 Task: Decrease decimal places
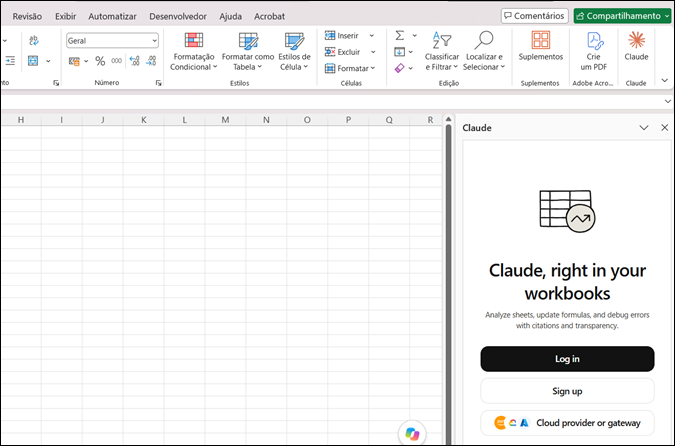[151, 61]
